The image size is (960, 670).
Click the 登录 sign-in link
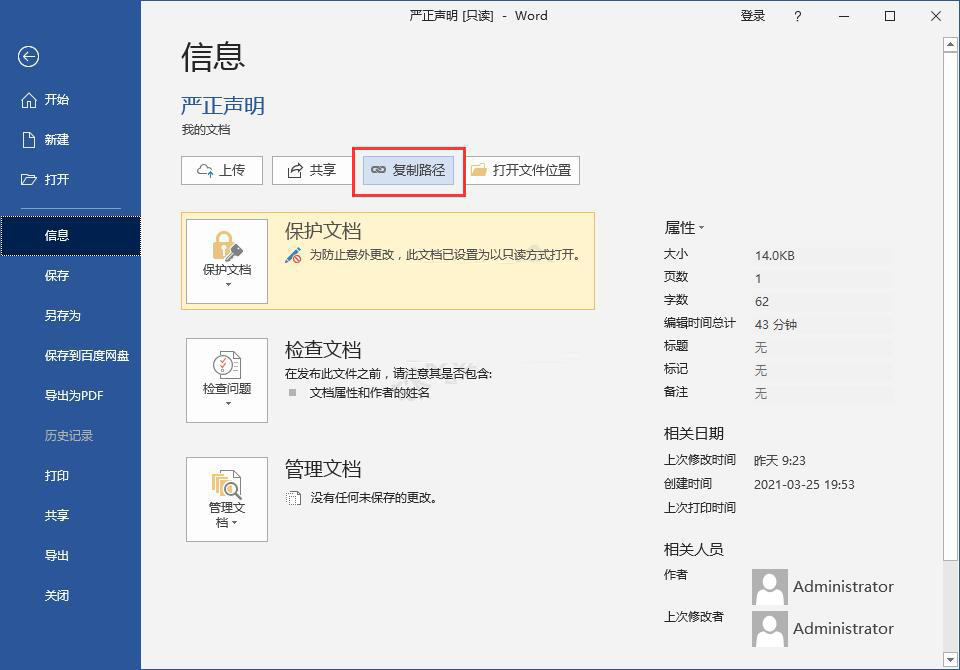click(x=753, y=16)
